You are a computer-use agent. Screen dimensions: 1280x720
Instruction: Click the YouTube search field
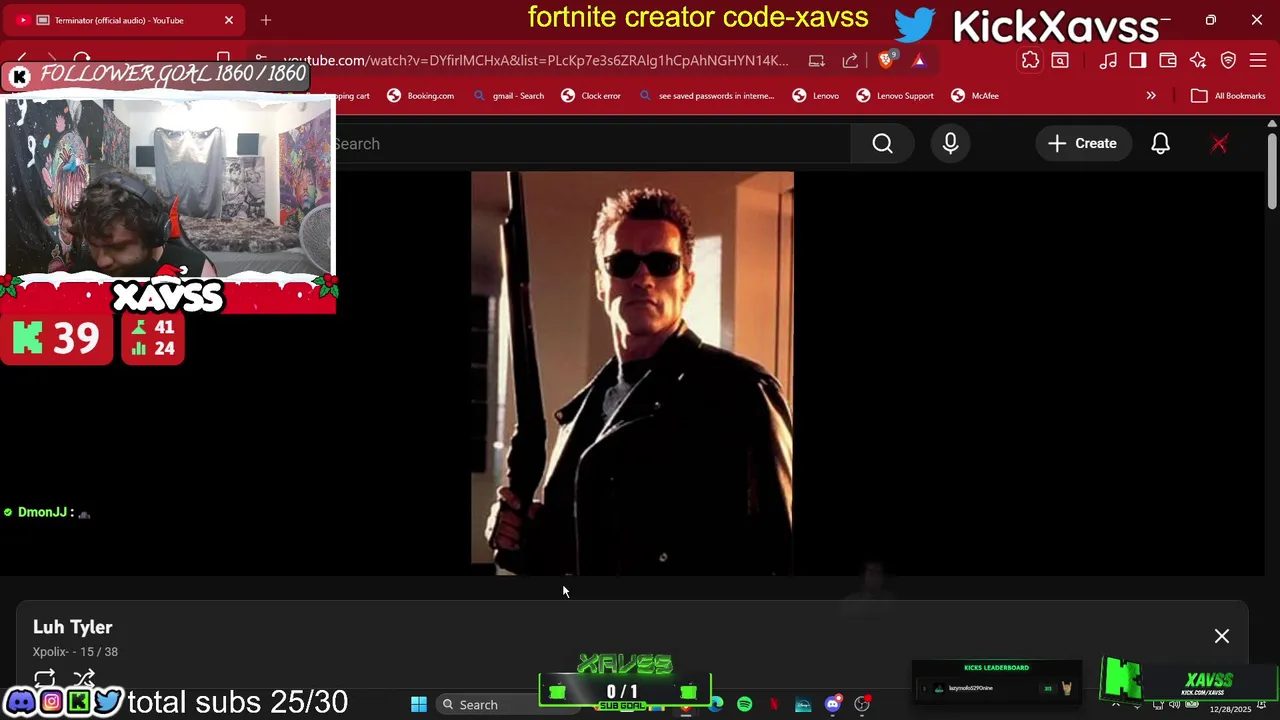[x=590, y=144]
